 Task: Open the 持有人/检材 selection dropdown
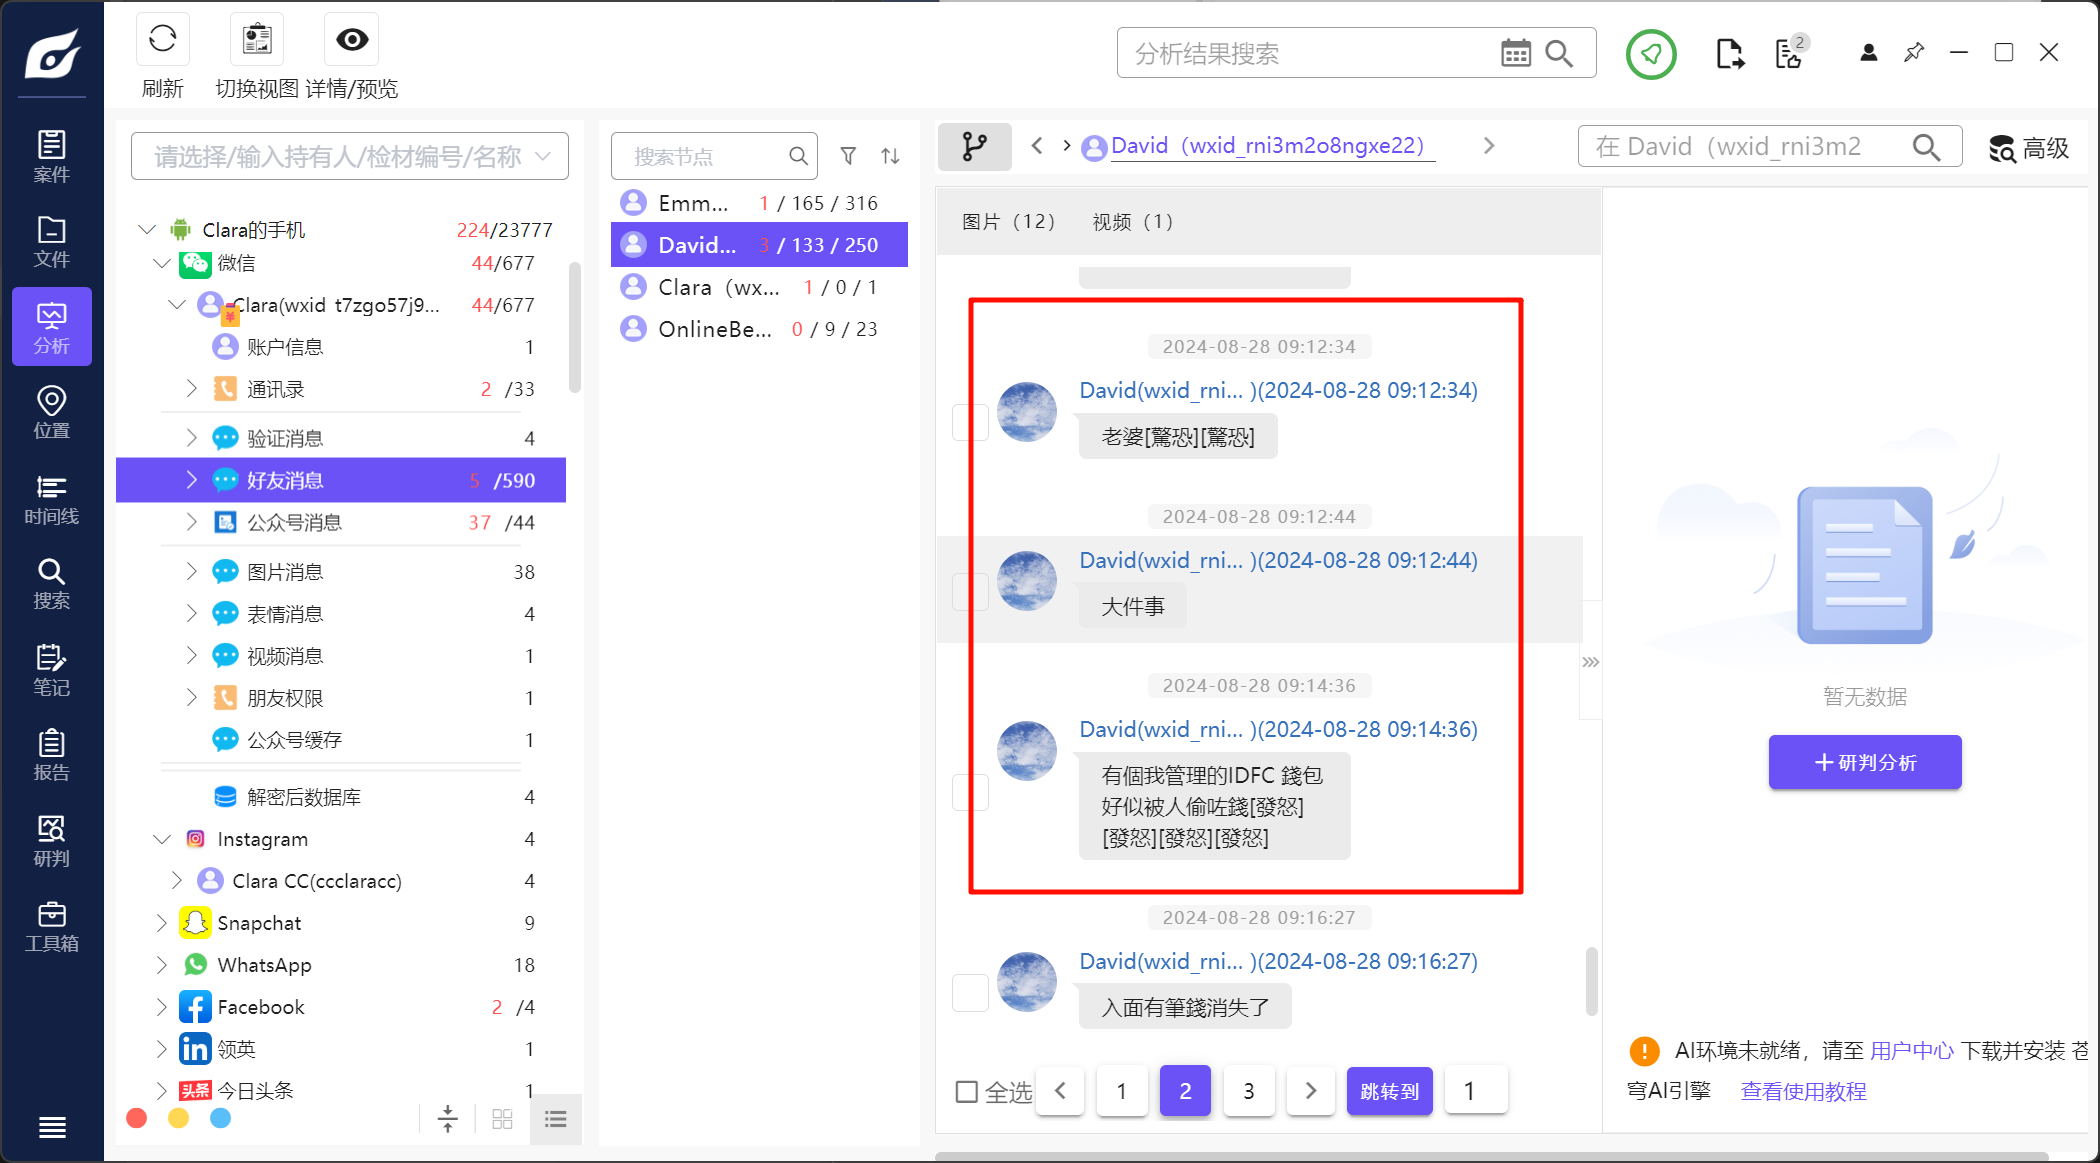(349, 156)
